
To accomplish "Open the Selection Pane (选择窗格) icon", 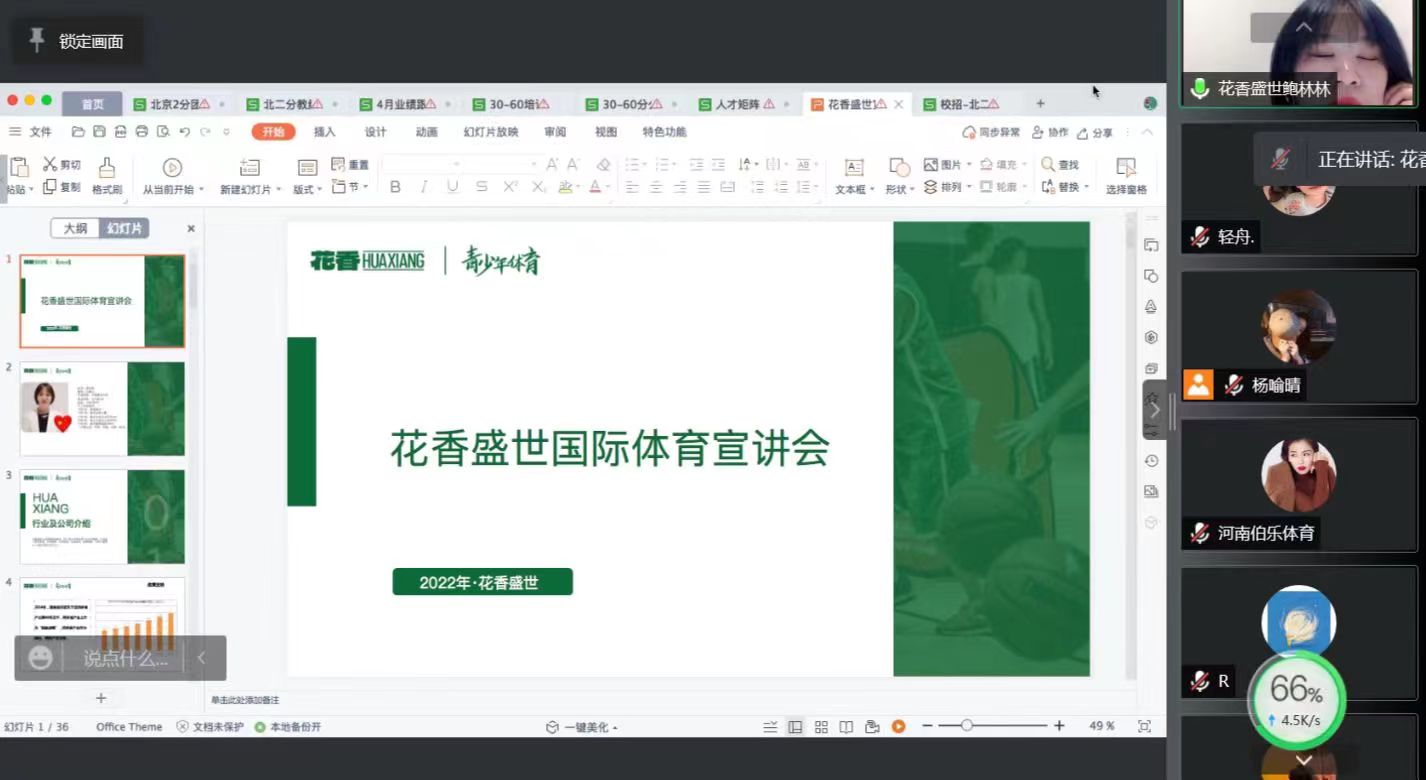I will point(1126,167).
